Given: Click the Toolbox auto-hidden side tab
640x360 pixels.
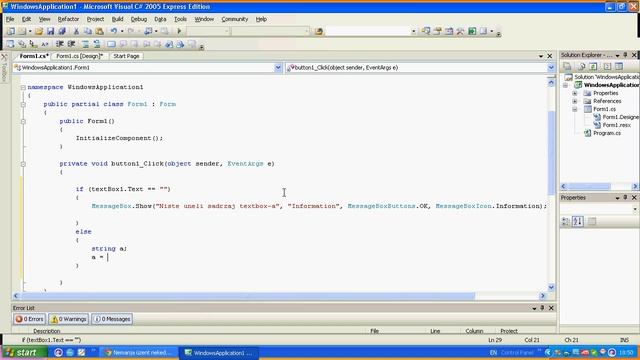Looking at the screenshot, I should click(4, 67).
